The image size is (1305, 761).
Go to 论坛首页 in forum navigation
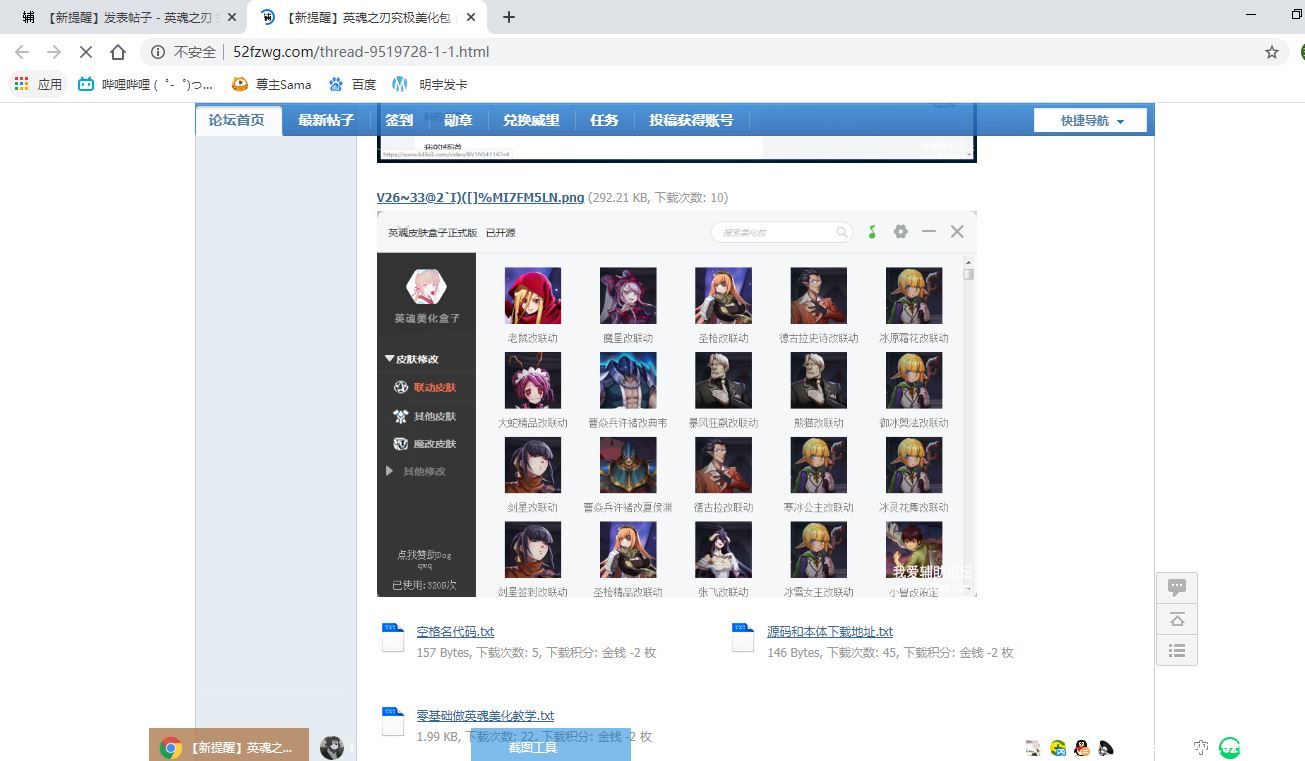pyautogui.click(x=237, y=120)
